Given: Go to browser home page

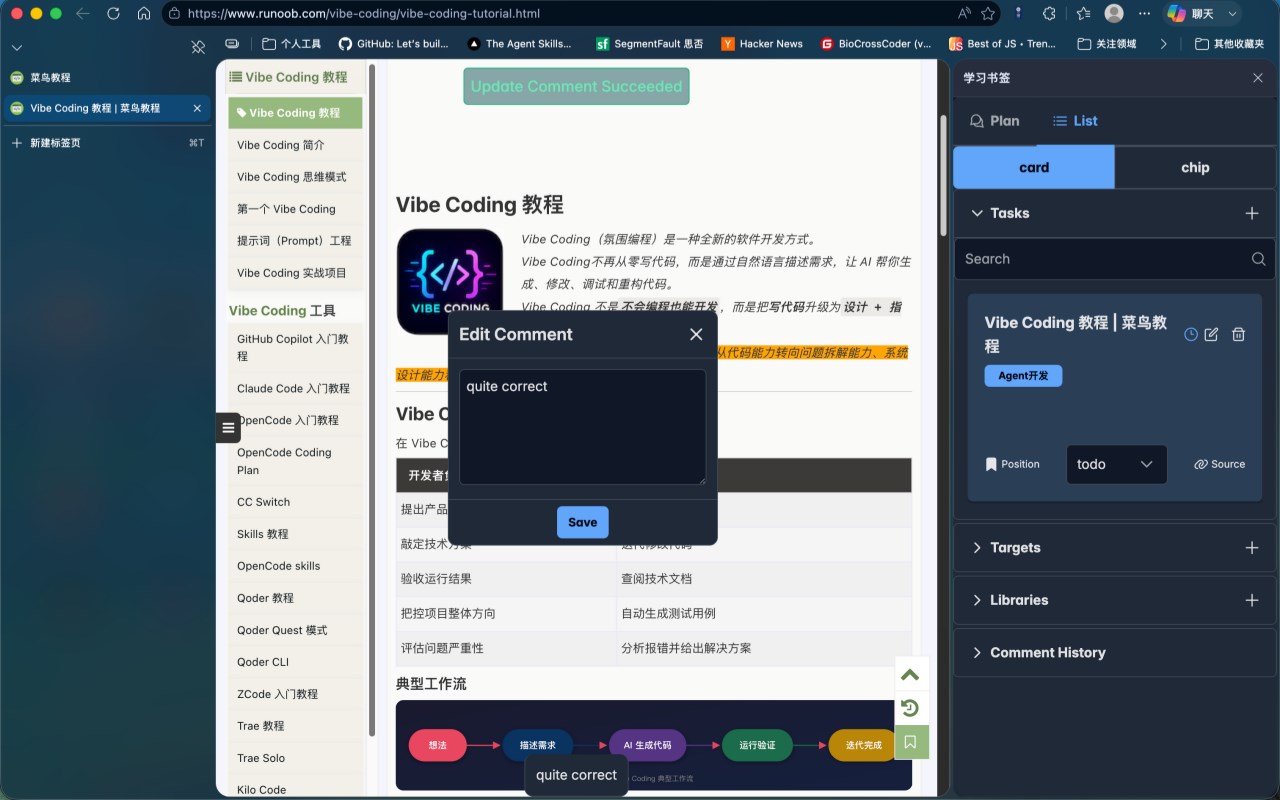Looking at the screenshot, I should coord(144,14).
